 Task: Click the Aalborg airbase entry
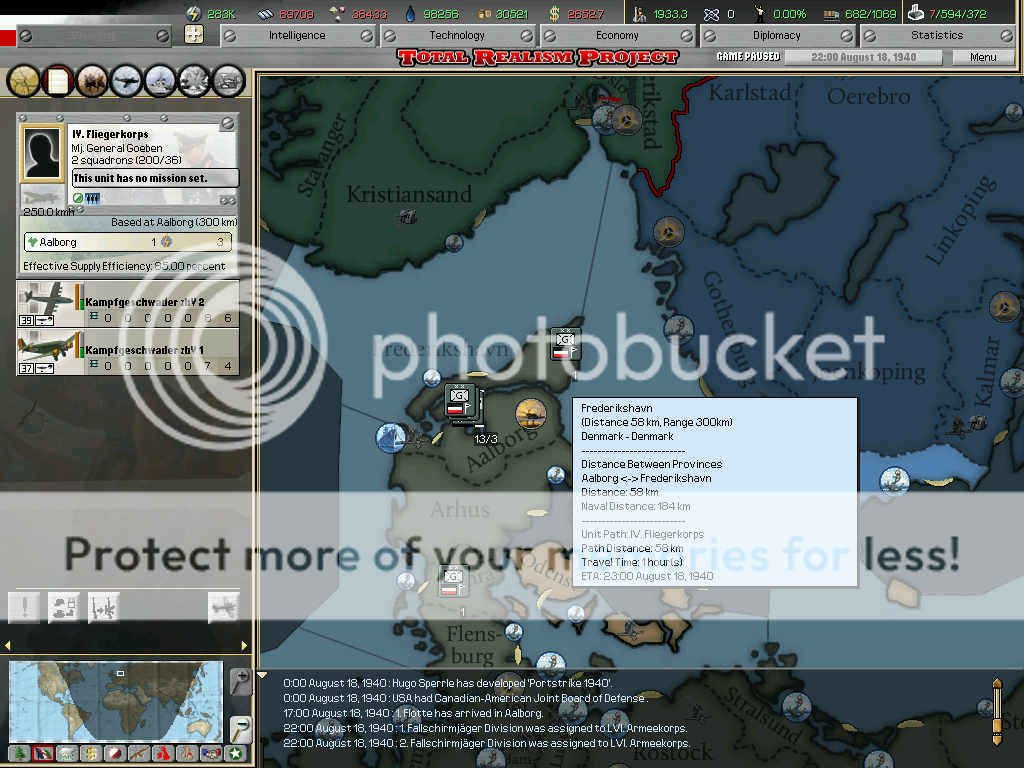[x=127, y=242]
